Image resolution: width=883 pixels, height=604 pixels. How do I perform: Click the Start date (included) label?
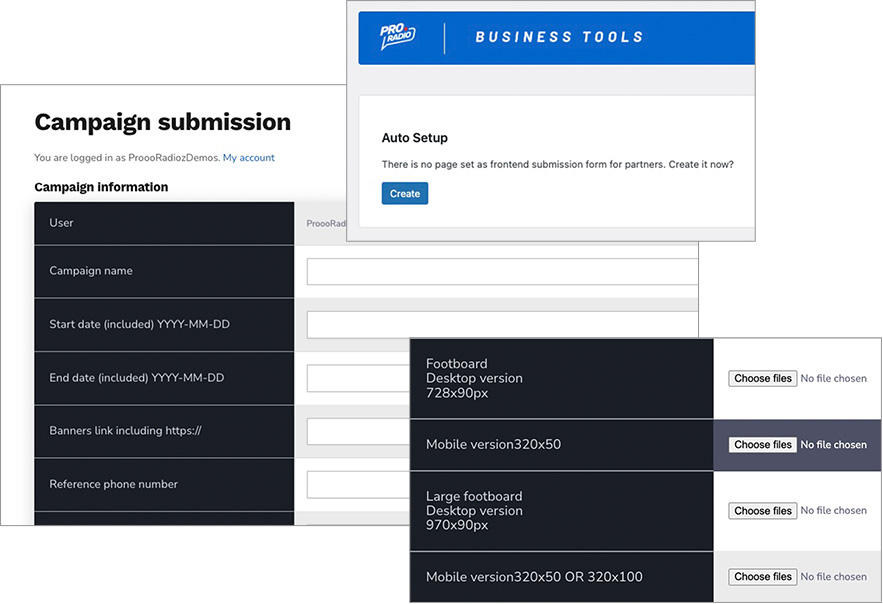coord(139,324)
